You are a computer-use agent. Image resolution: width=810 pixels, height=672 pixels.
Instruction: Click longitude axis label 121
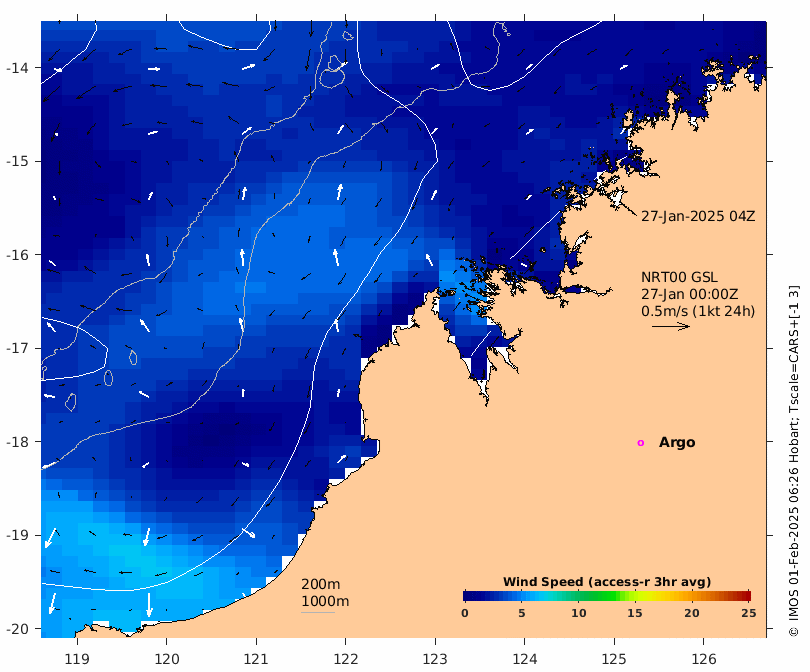pos(256,659)
